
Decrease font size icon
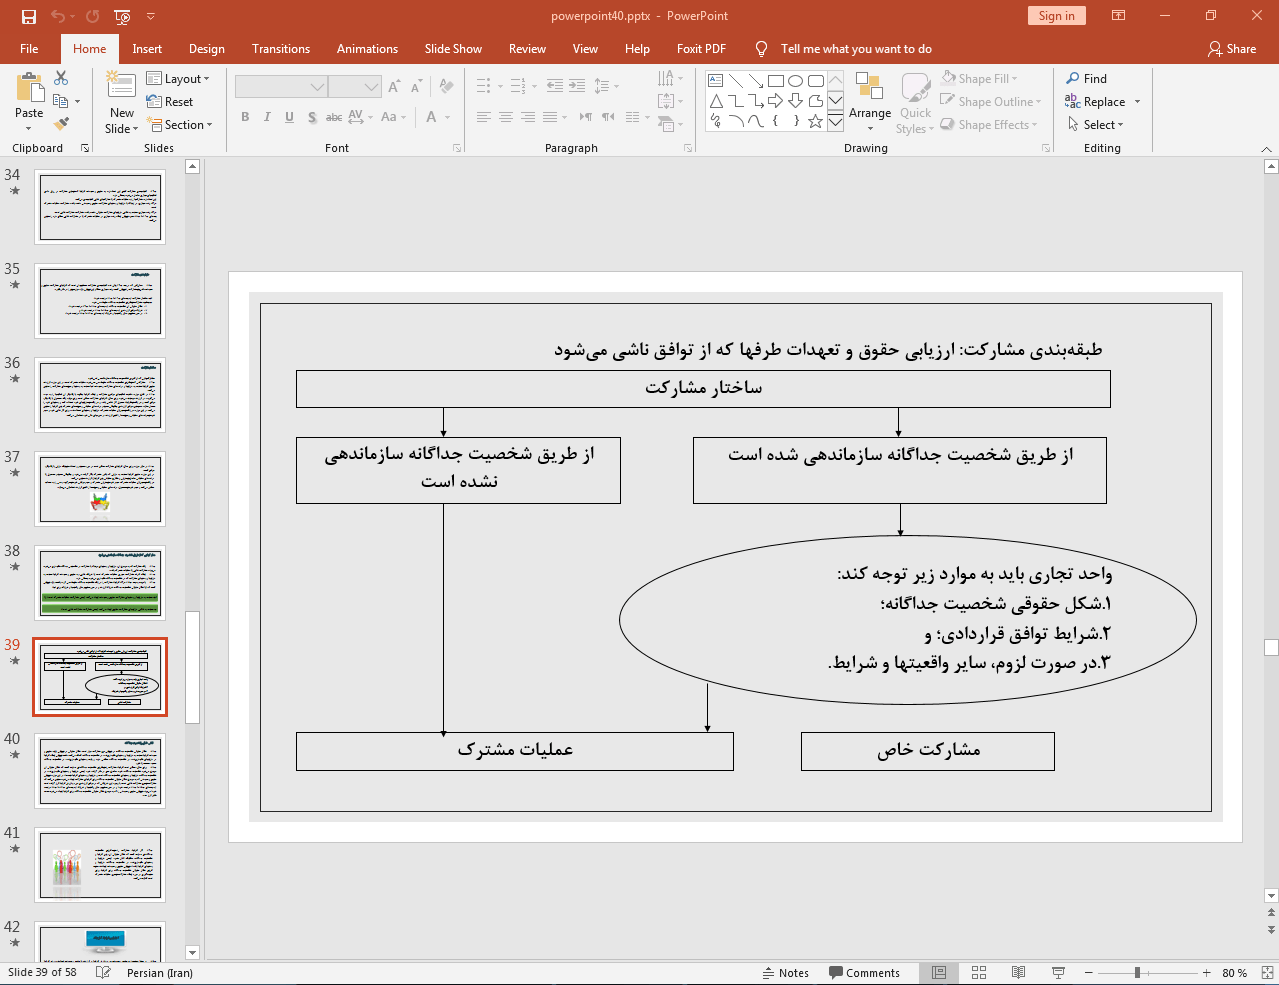416,87
